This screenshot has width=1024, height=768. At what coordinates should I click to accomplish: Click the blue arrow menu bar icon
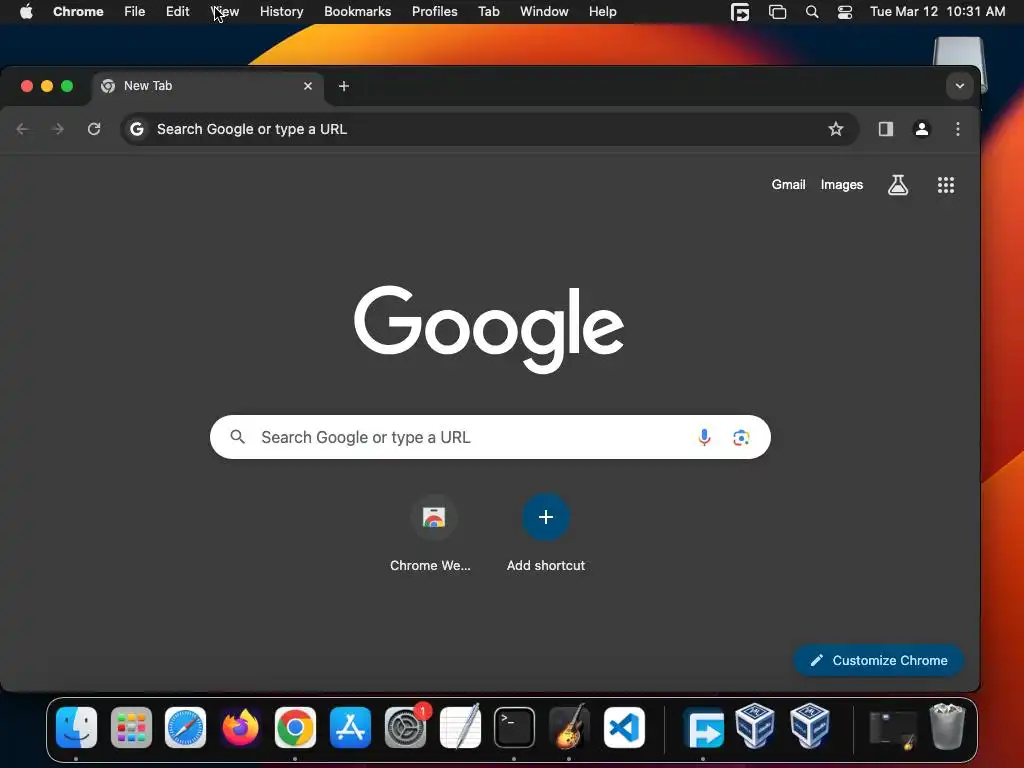coord(740,12)
